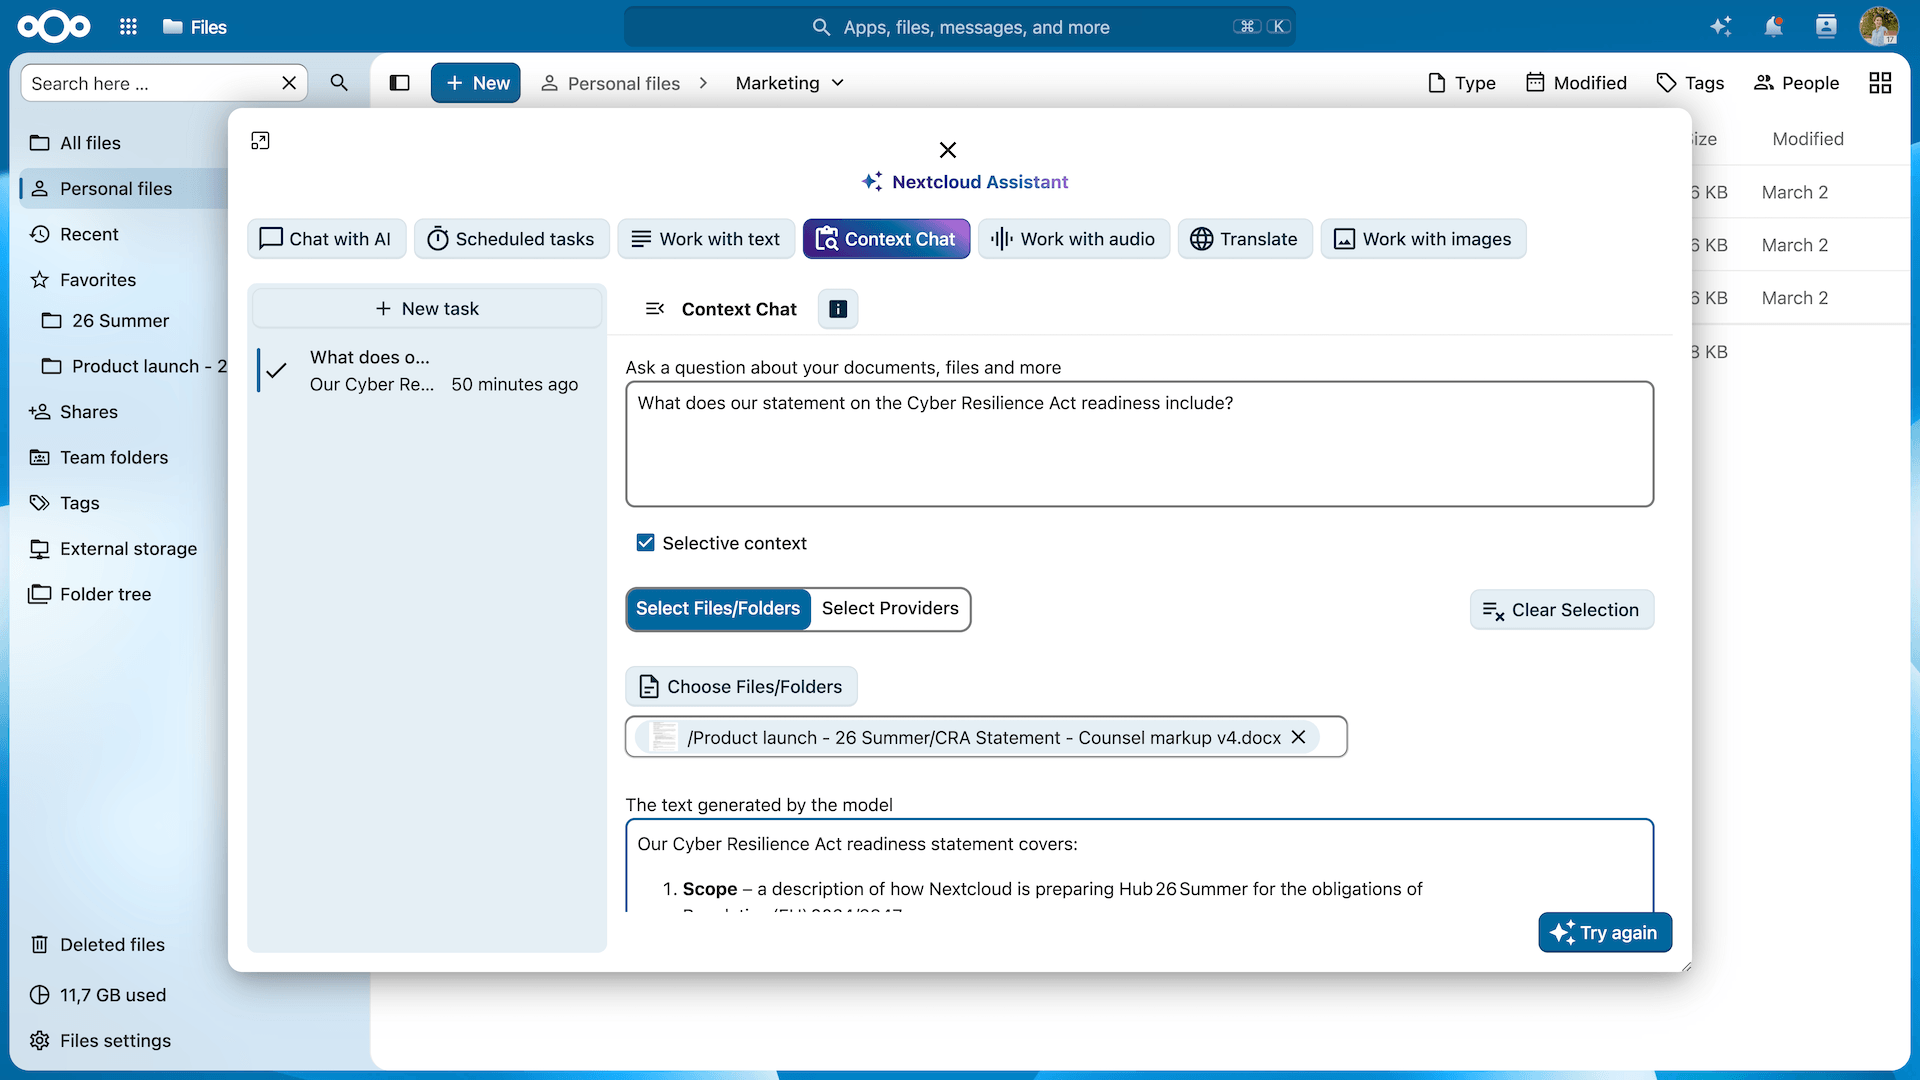1920x1080 pixels.
Task: Open the previous task from 50 minutes ago
Action: coord(427,371)
